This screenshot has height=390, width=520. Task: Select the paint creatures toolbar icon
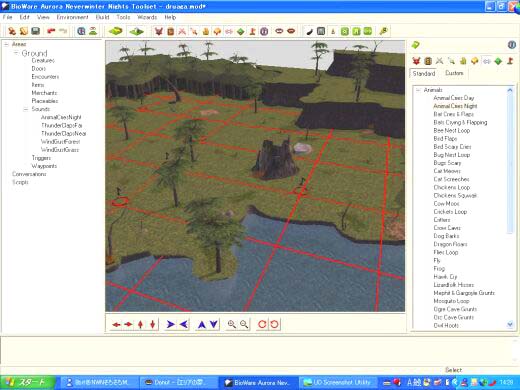158,31
